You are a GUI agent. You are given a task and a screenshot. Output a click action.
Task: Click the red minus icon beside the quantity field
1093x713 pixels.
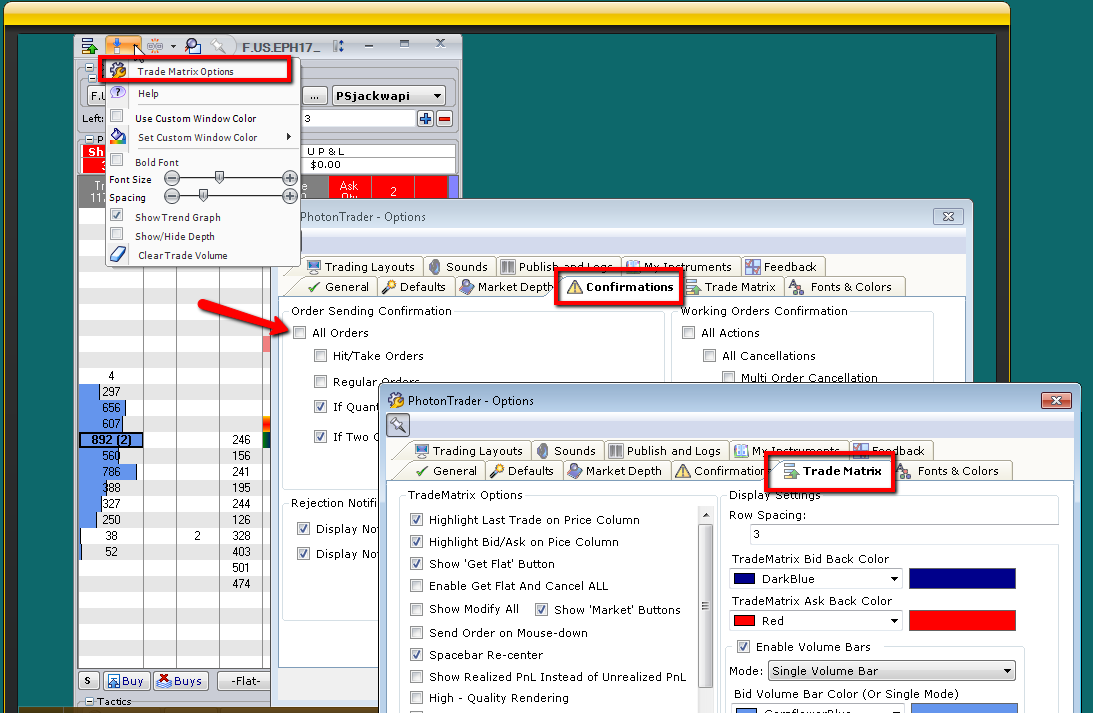(444, 118)
